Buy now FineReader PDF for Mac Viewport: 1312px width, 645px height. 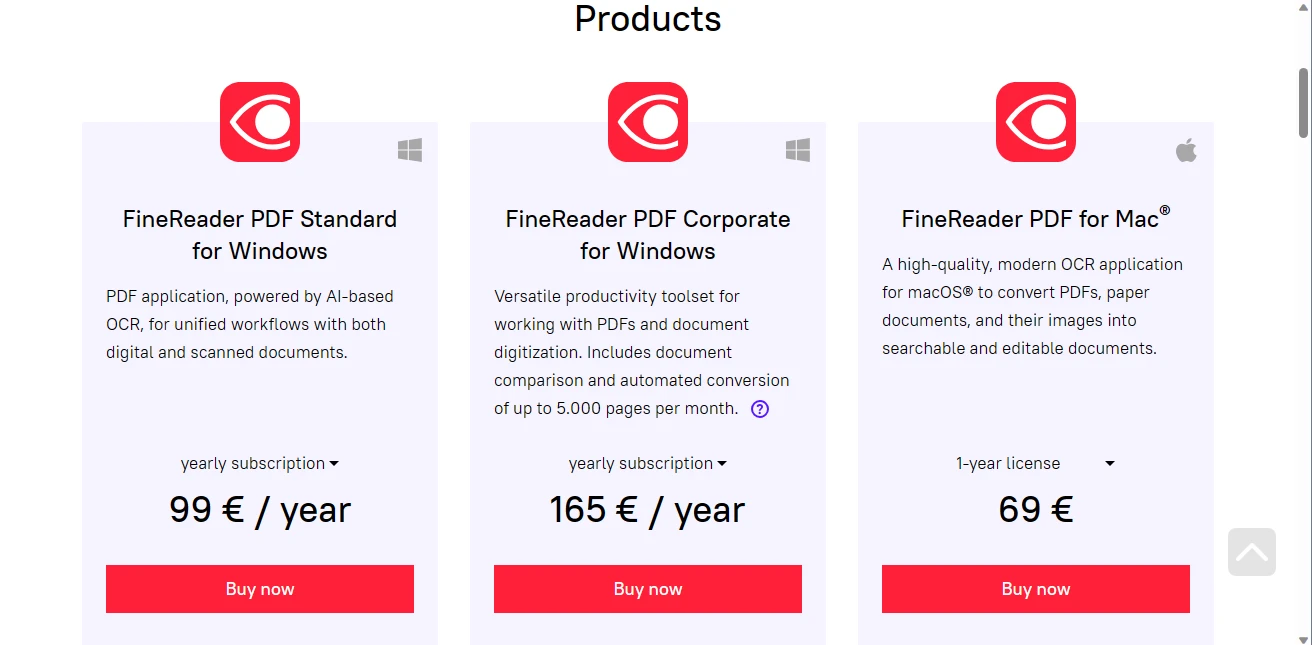(1036, 589)
